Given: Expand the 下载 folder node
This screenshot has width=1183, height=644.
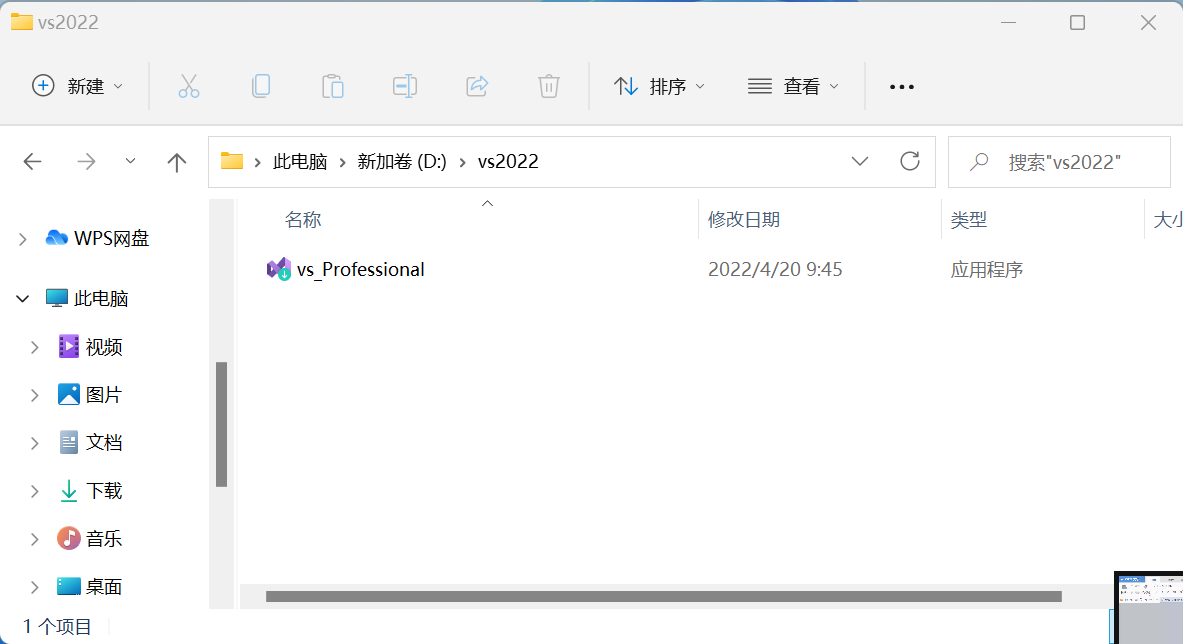Looking at the screenshot, I should [x=35, y=492].
